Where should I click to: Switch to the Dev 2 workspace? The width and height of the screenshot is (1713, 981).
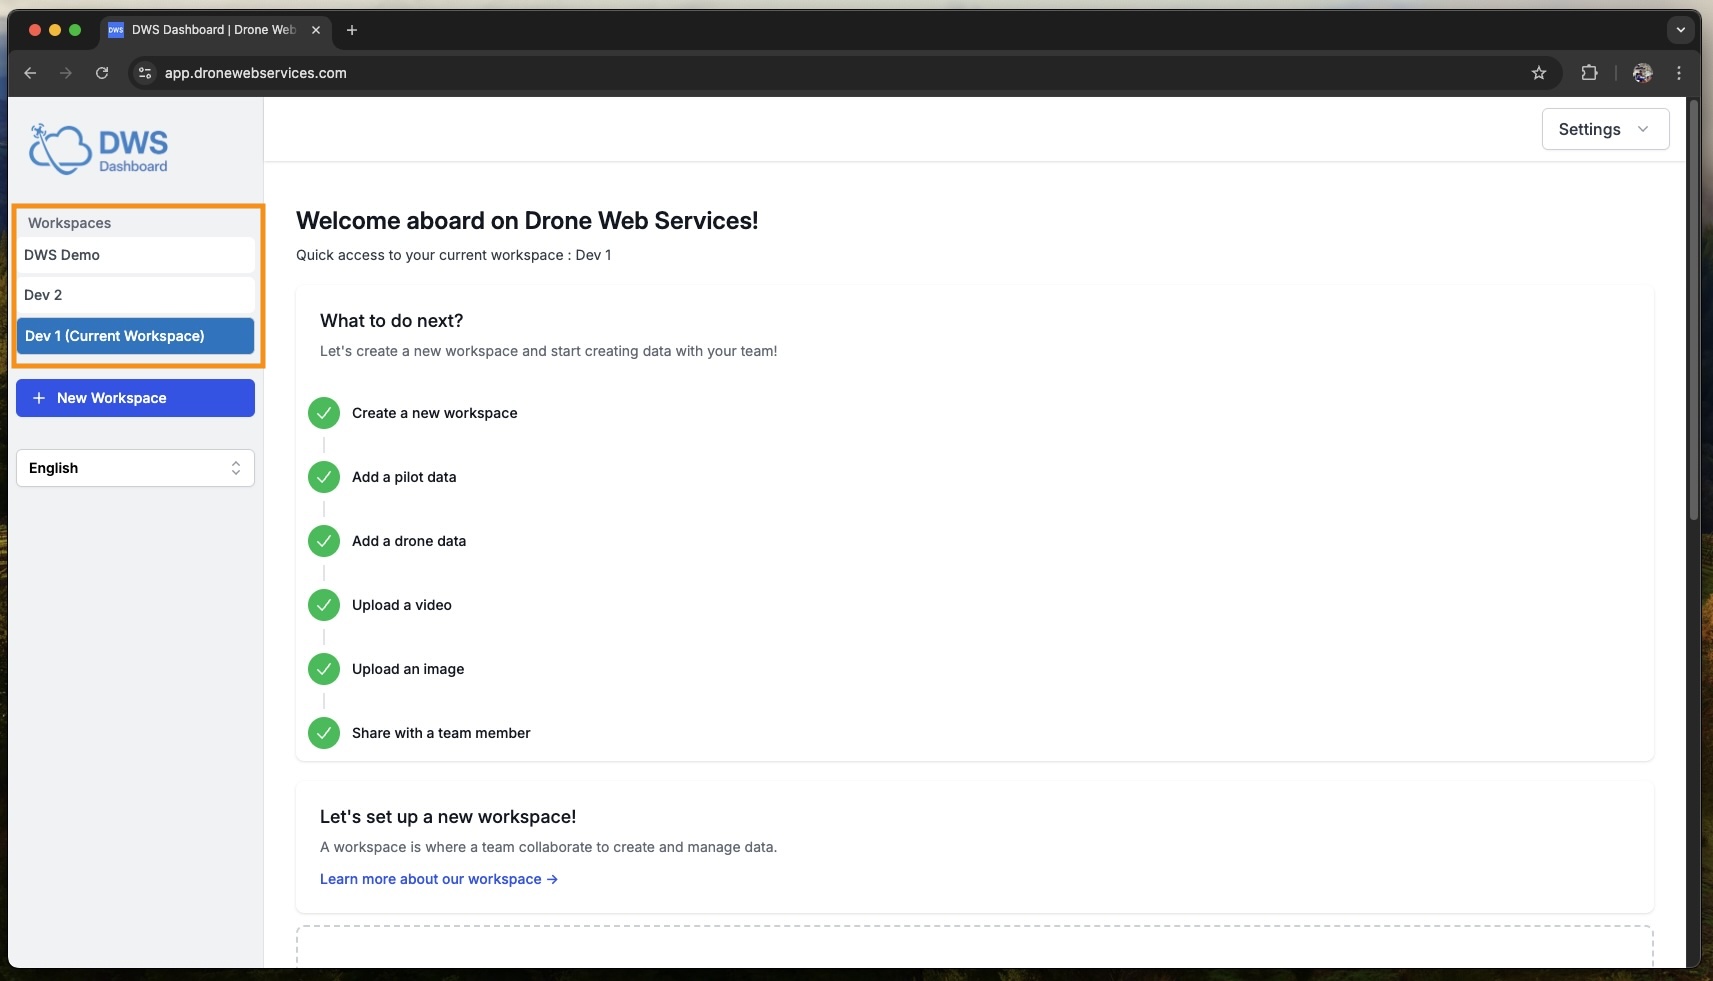135,295
